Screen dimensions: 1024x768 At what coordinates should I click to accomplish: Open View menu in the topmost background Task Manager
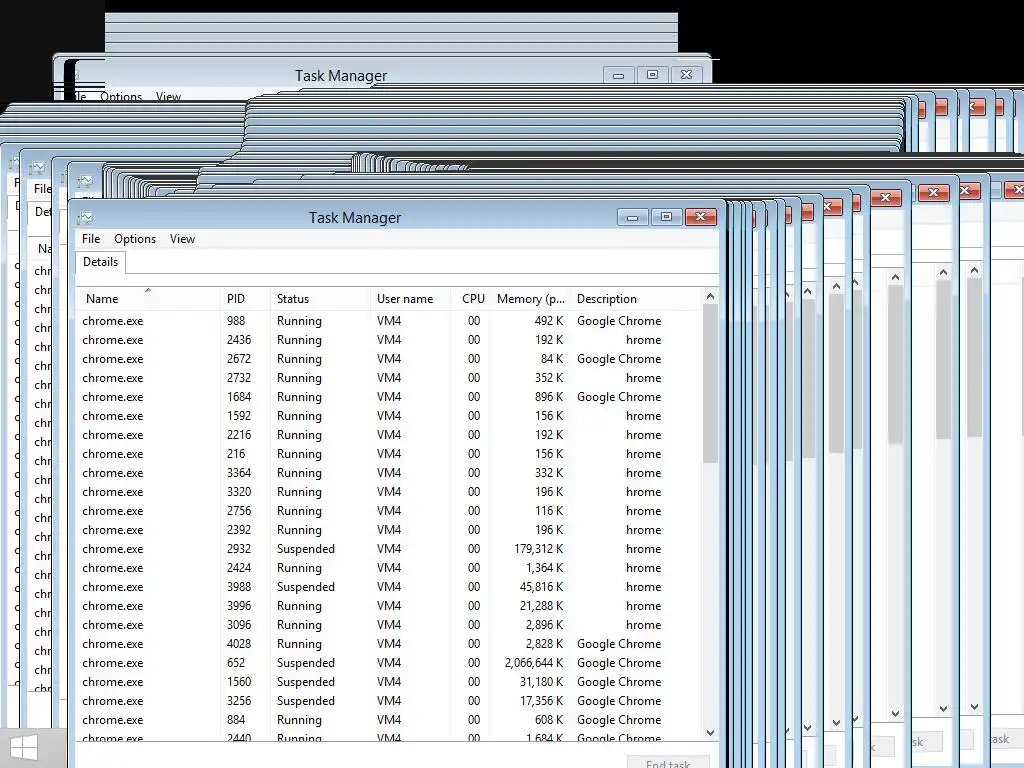click(168, 97)
